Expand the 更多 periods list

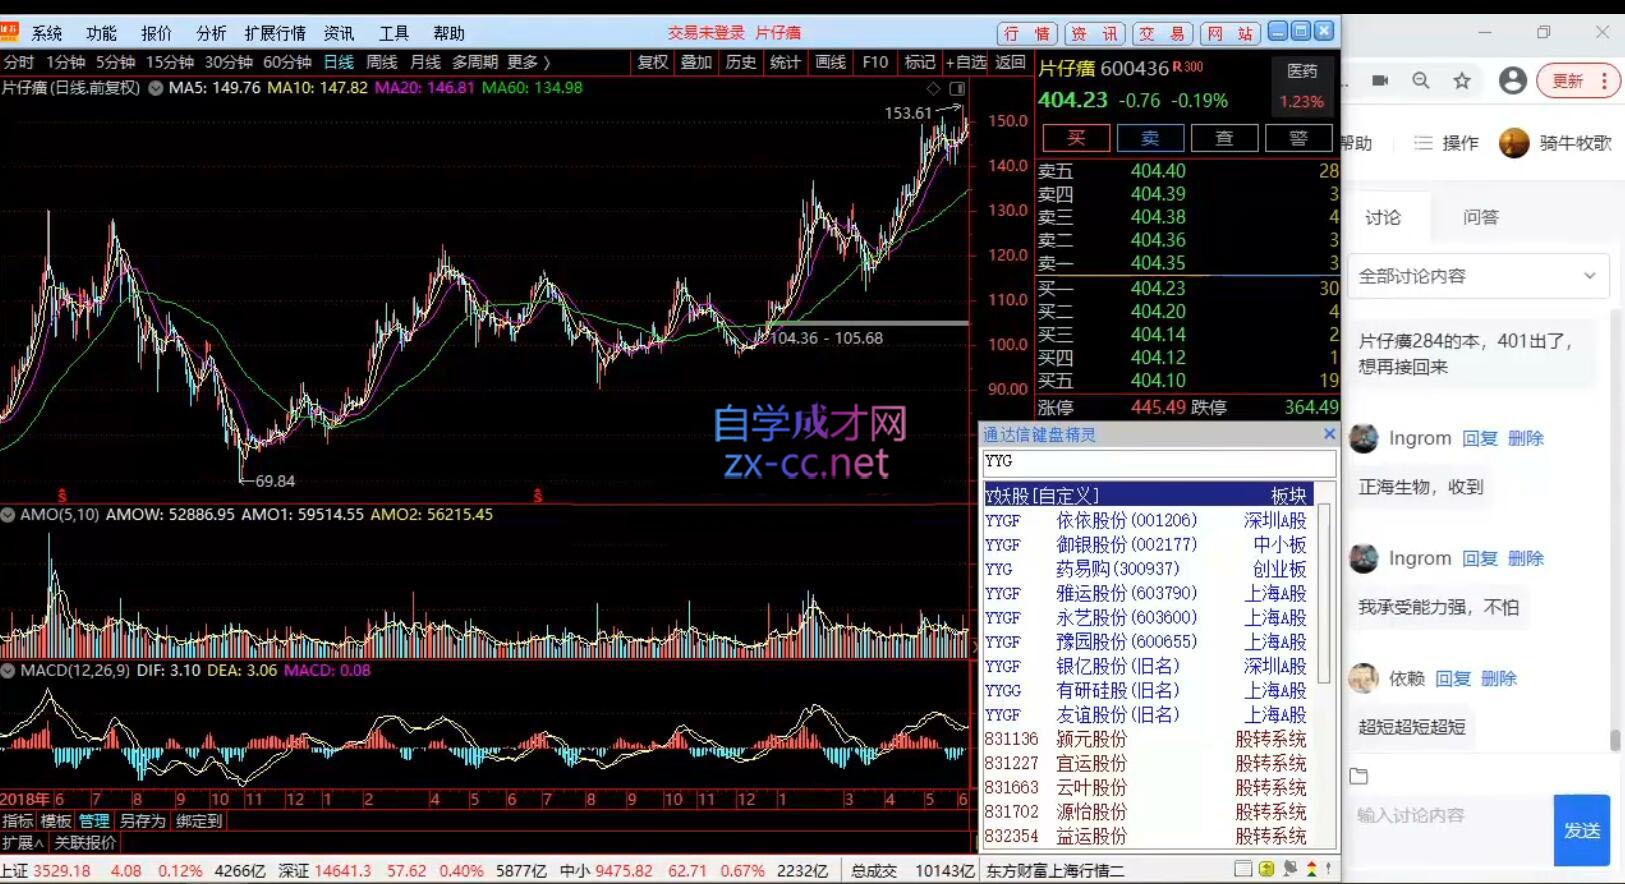pos(529,62)
